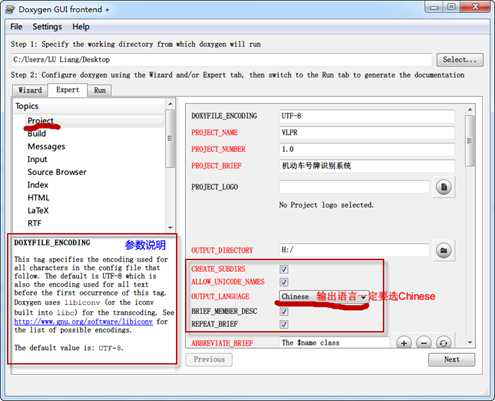Click settings panel scrollbar up arrow
Viewport: 495px width, 401px height.
(x=470, y=110)
